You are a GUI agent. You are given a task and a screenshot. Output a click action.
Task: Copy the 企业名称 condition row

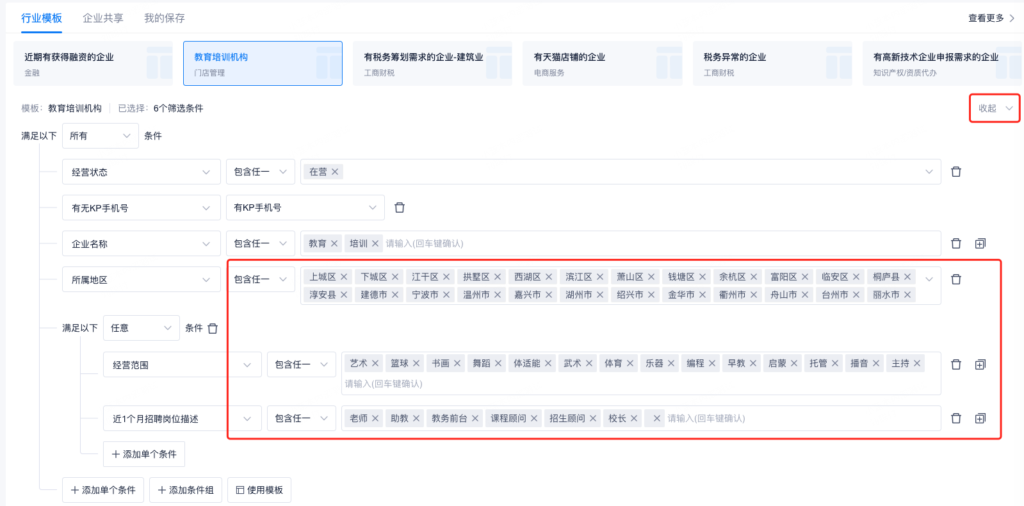(980, 243)
